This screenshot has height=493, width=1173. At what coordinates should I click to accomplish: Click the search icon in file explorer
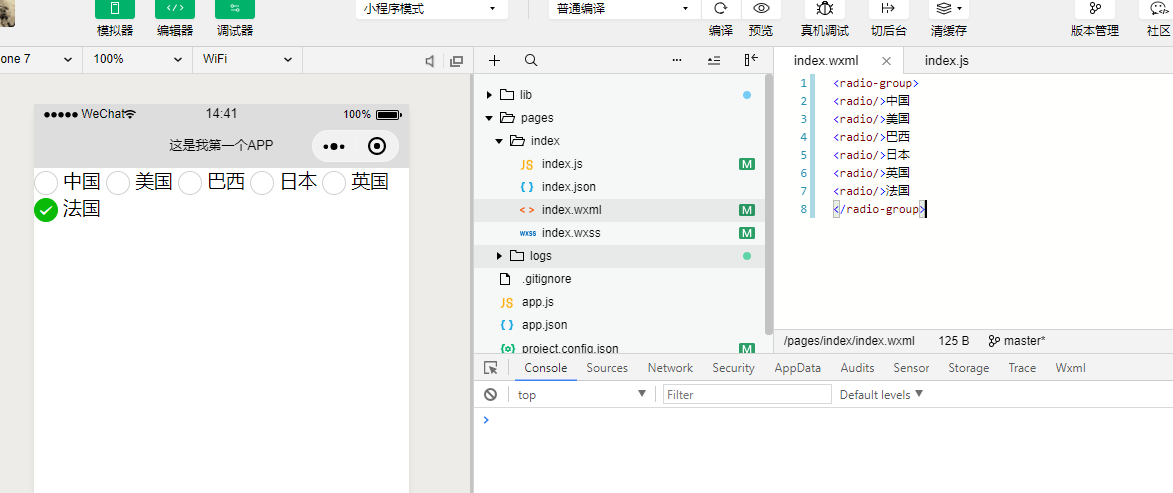pyautogui.click(x=531, y=60)
